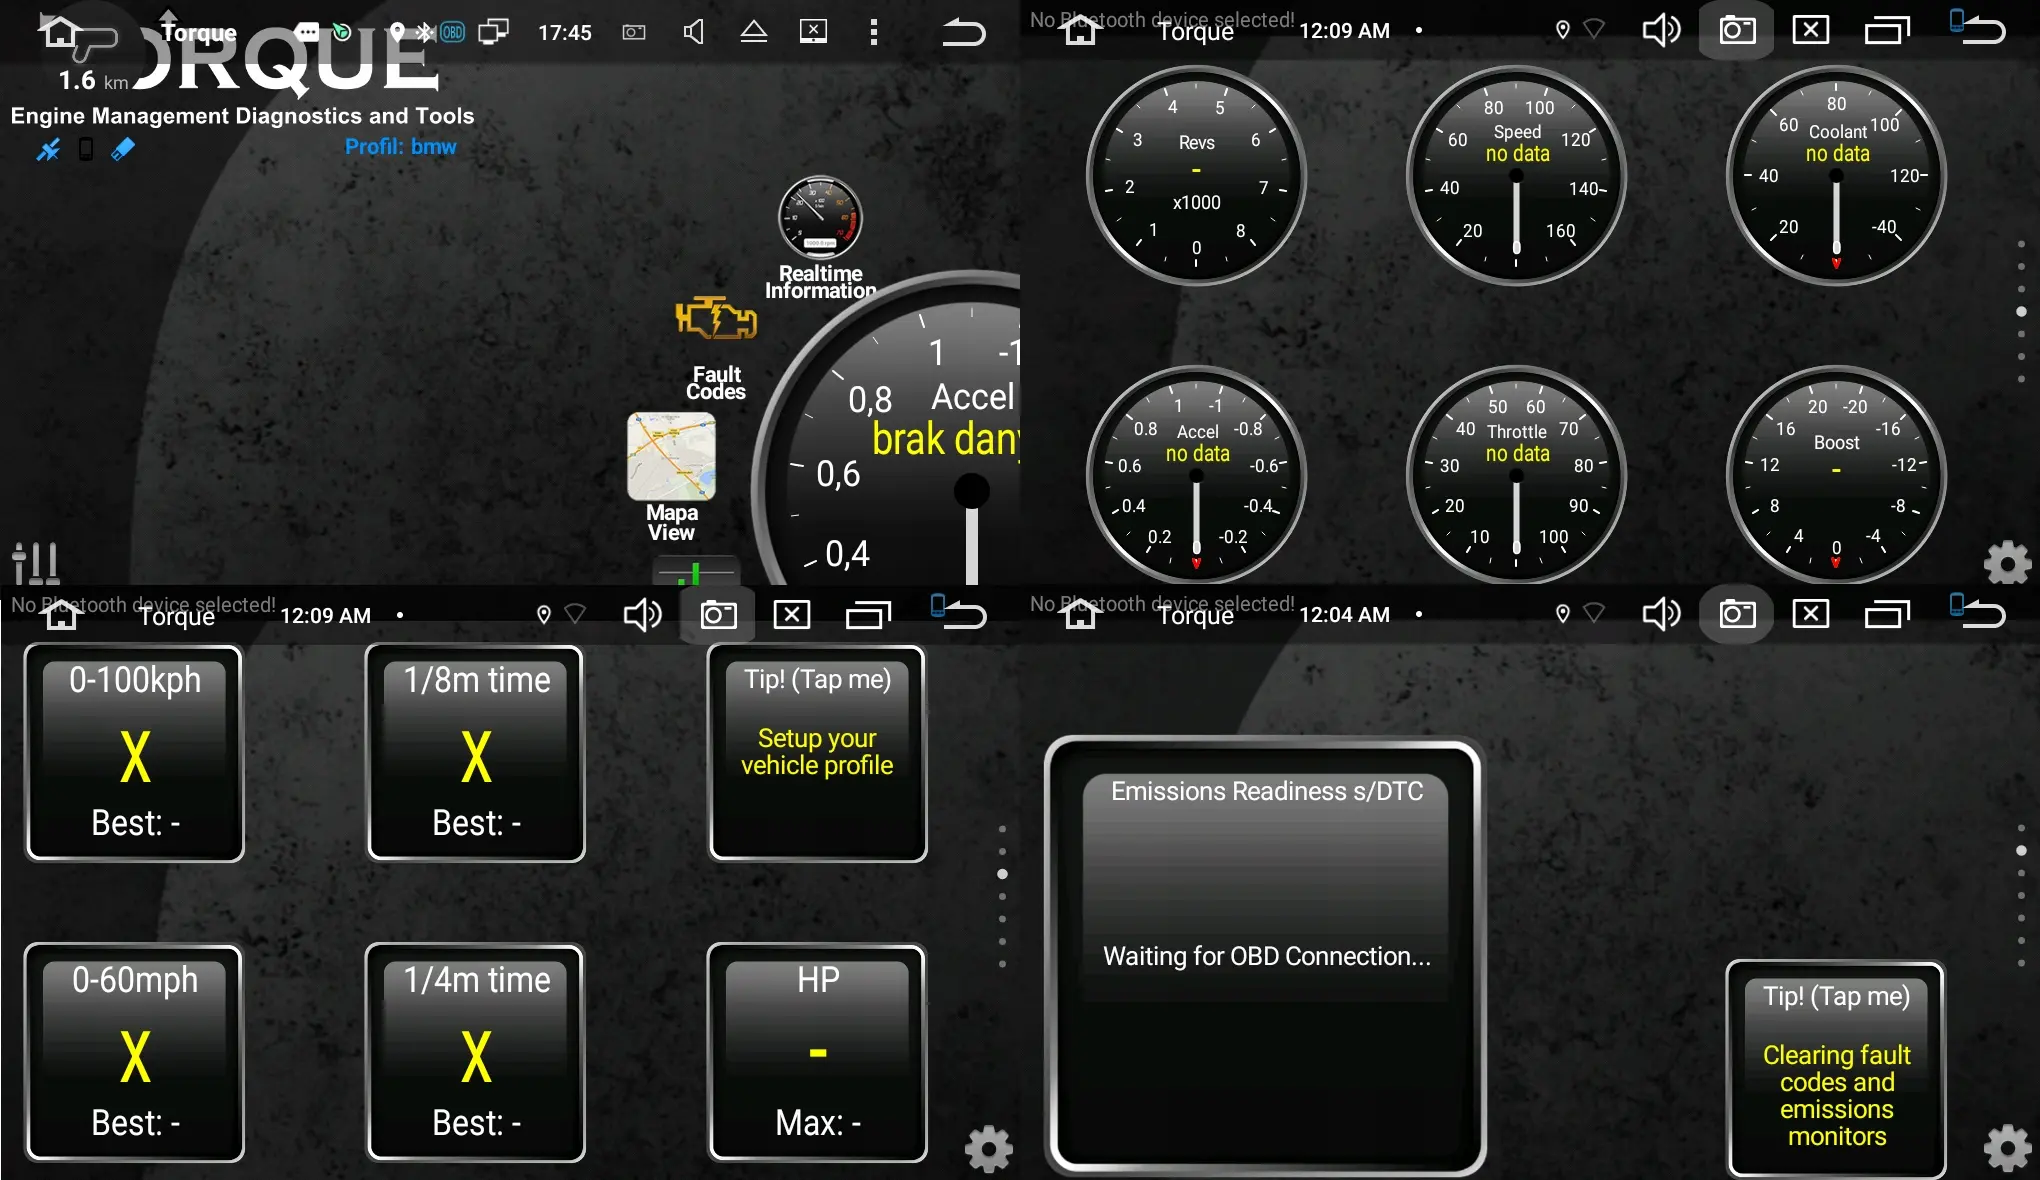2040x1180 pixels.
Task: Tap the Throttle gauge
Action: coord(1516,475)
